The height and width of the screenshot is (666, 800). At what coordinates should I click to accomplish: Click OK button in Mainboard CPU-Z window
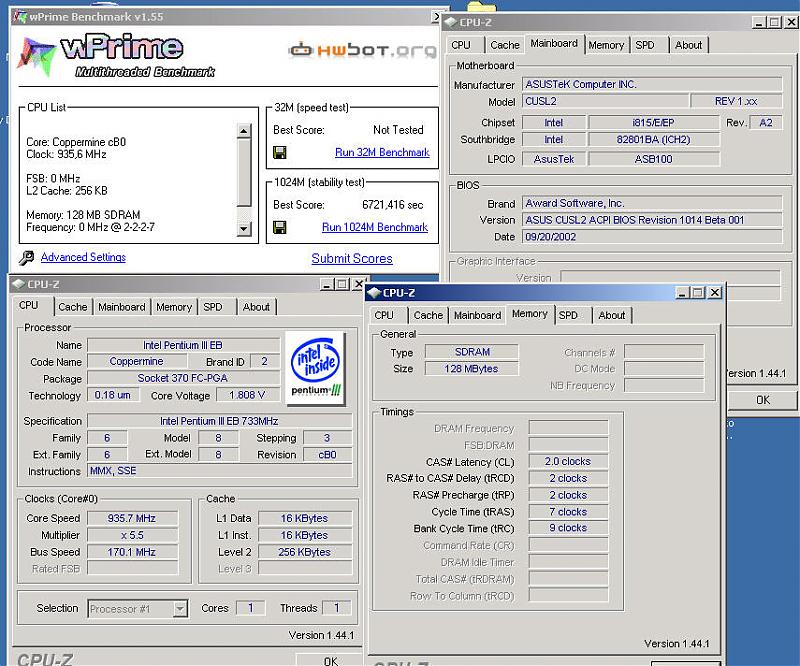(763, 400)
